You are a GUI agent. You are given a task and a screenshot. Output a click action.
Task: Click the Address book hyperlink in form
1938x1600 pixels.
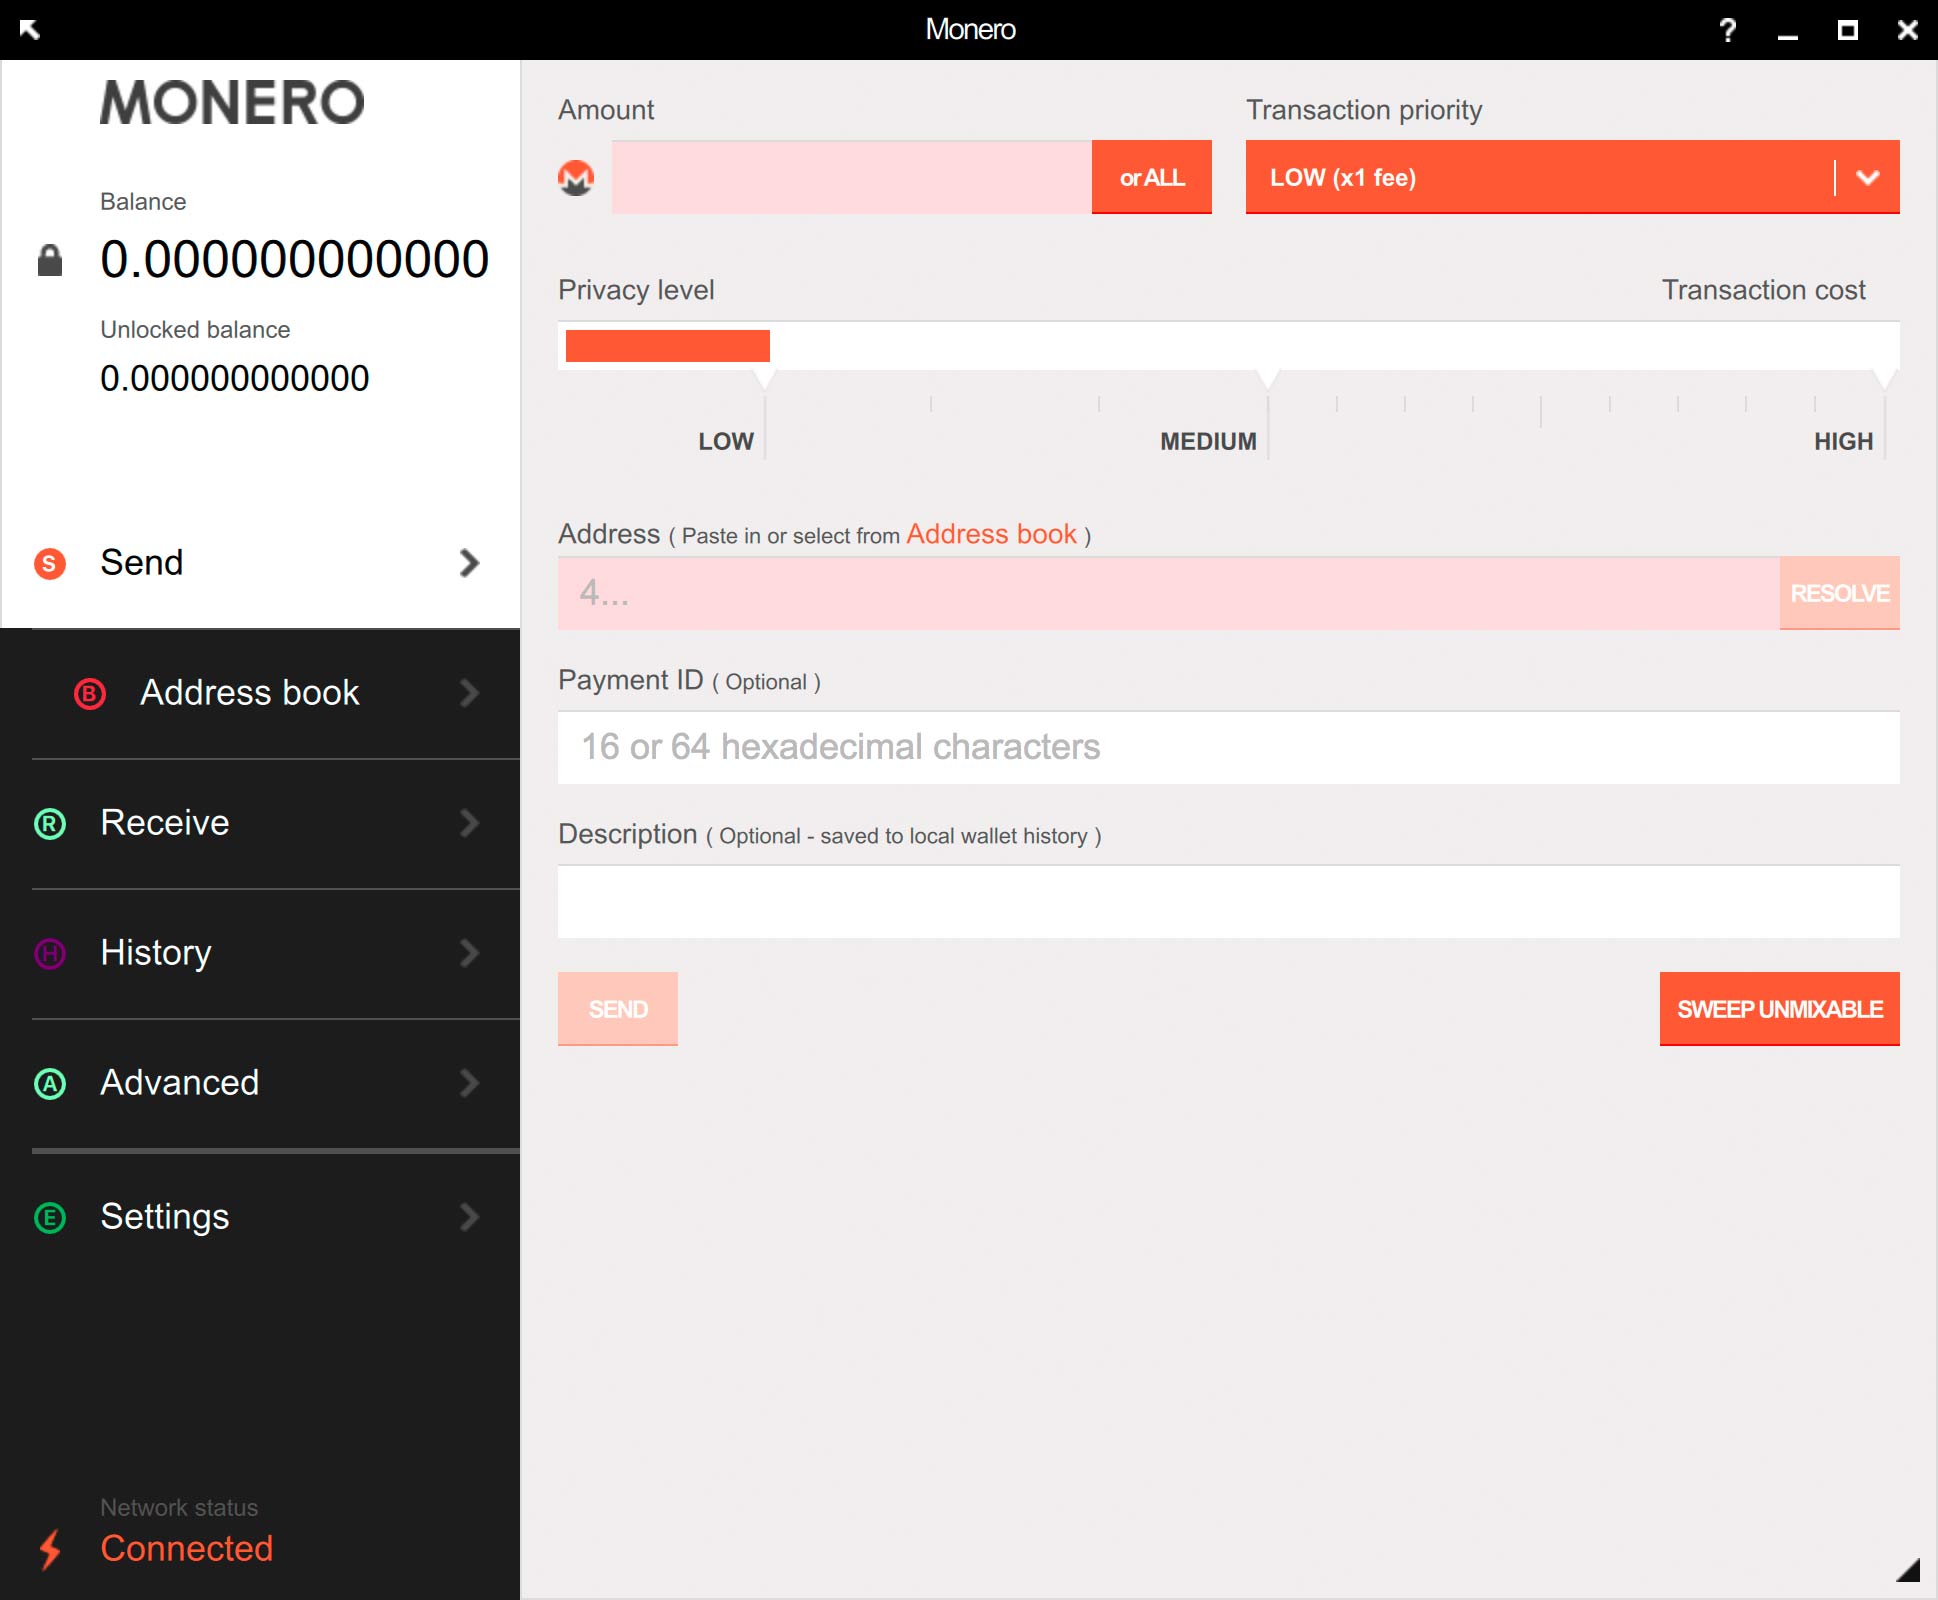click(x=990, y=534)
